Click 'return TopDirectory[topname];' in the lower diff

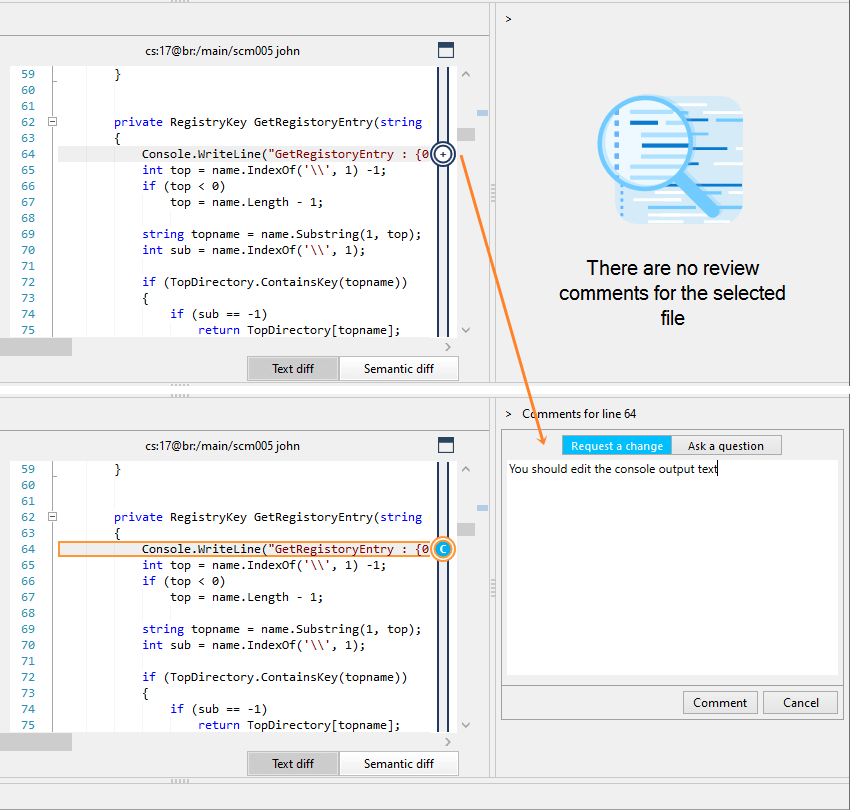pyautogui.click(x=299, y=725)
